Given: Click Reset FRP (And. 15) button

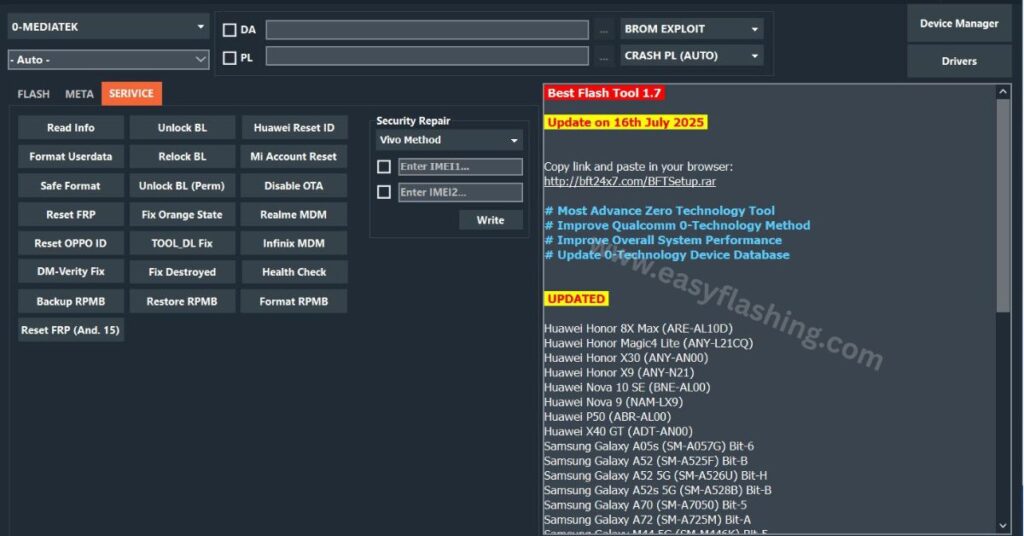Looking at the screenshot, I should (x=71, y=330).
